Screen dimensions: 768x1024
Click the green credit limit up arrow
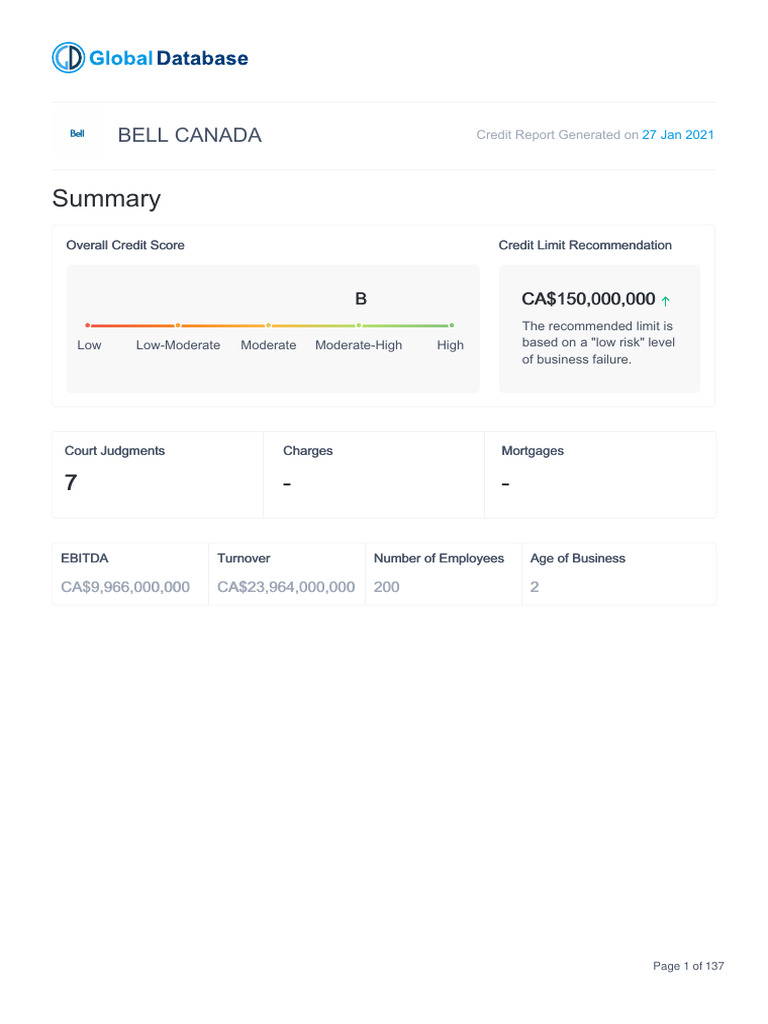(666, 300)
